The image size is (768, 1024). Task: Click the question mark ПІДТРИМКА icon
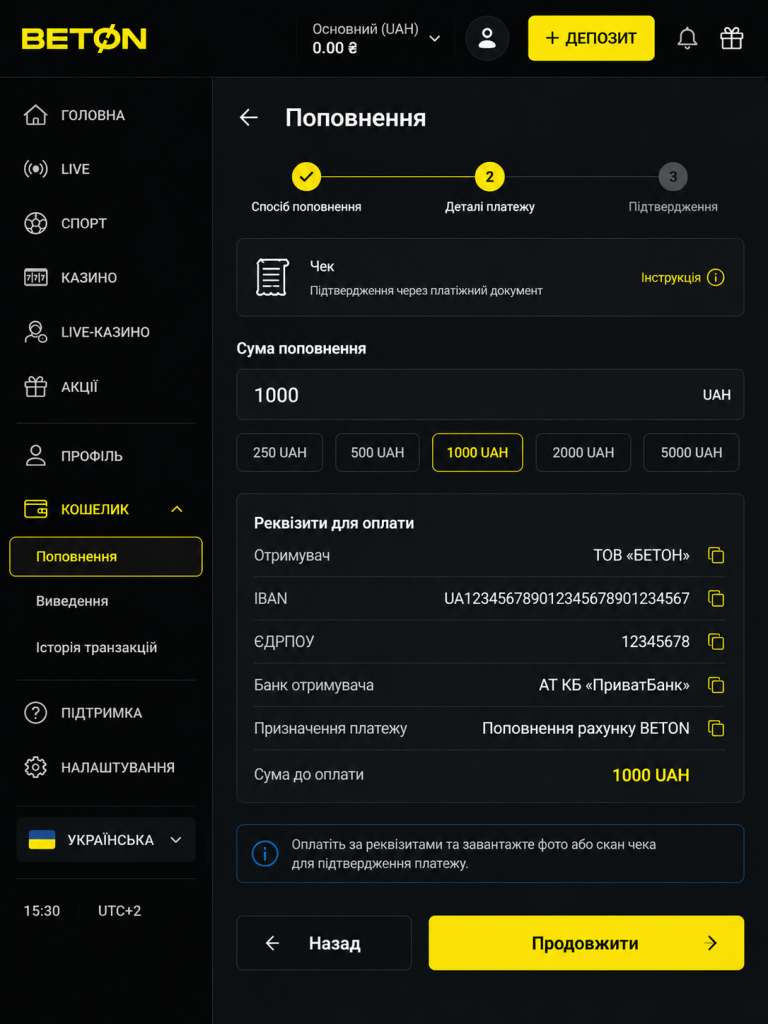pos(35,712)
